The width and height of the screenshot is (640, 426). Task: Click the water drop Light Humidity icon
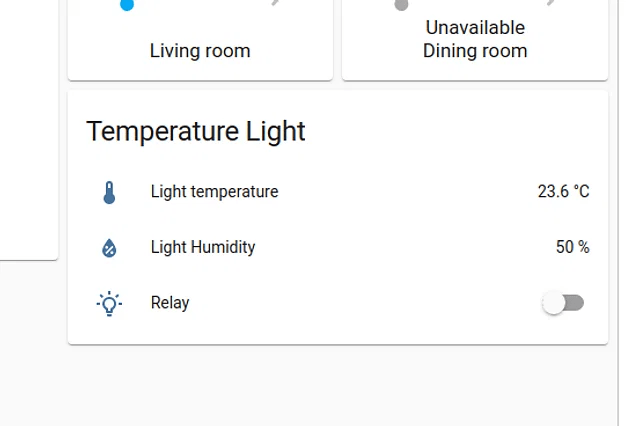coord(109,247)
